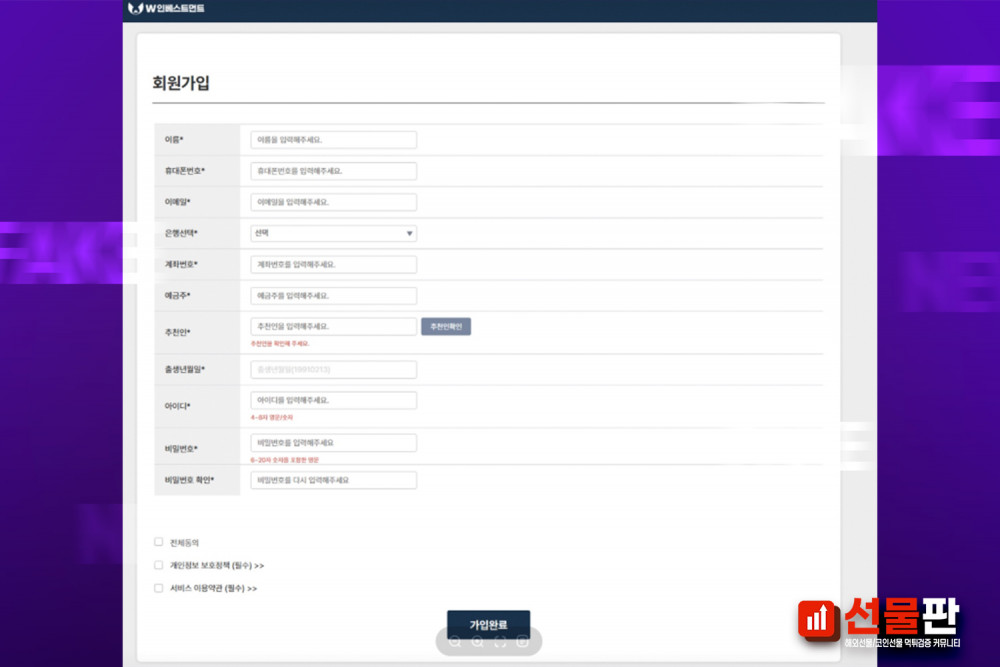Check the 개인정보 보호정책 checkbox
The width and height of the screenshot is (1000, 667).
pos(158,565)
